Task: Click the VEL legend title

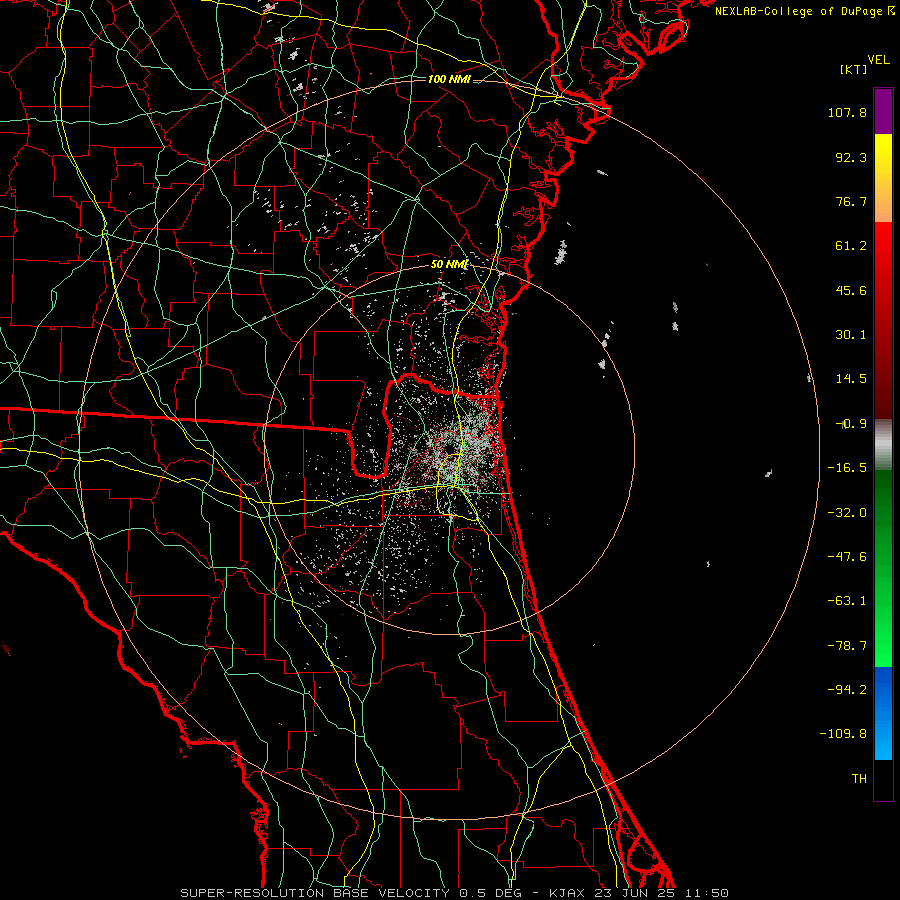Action: (879, 60)
